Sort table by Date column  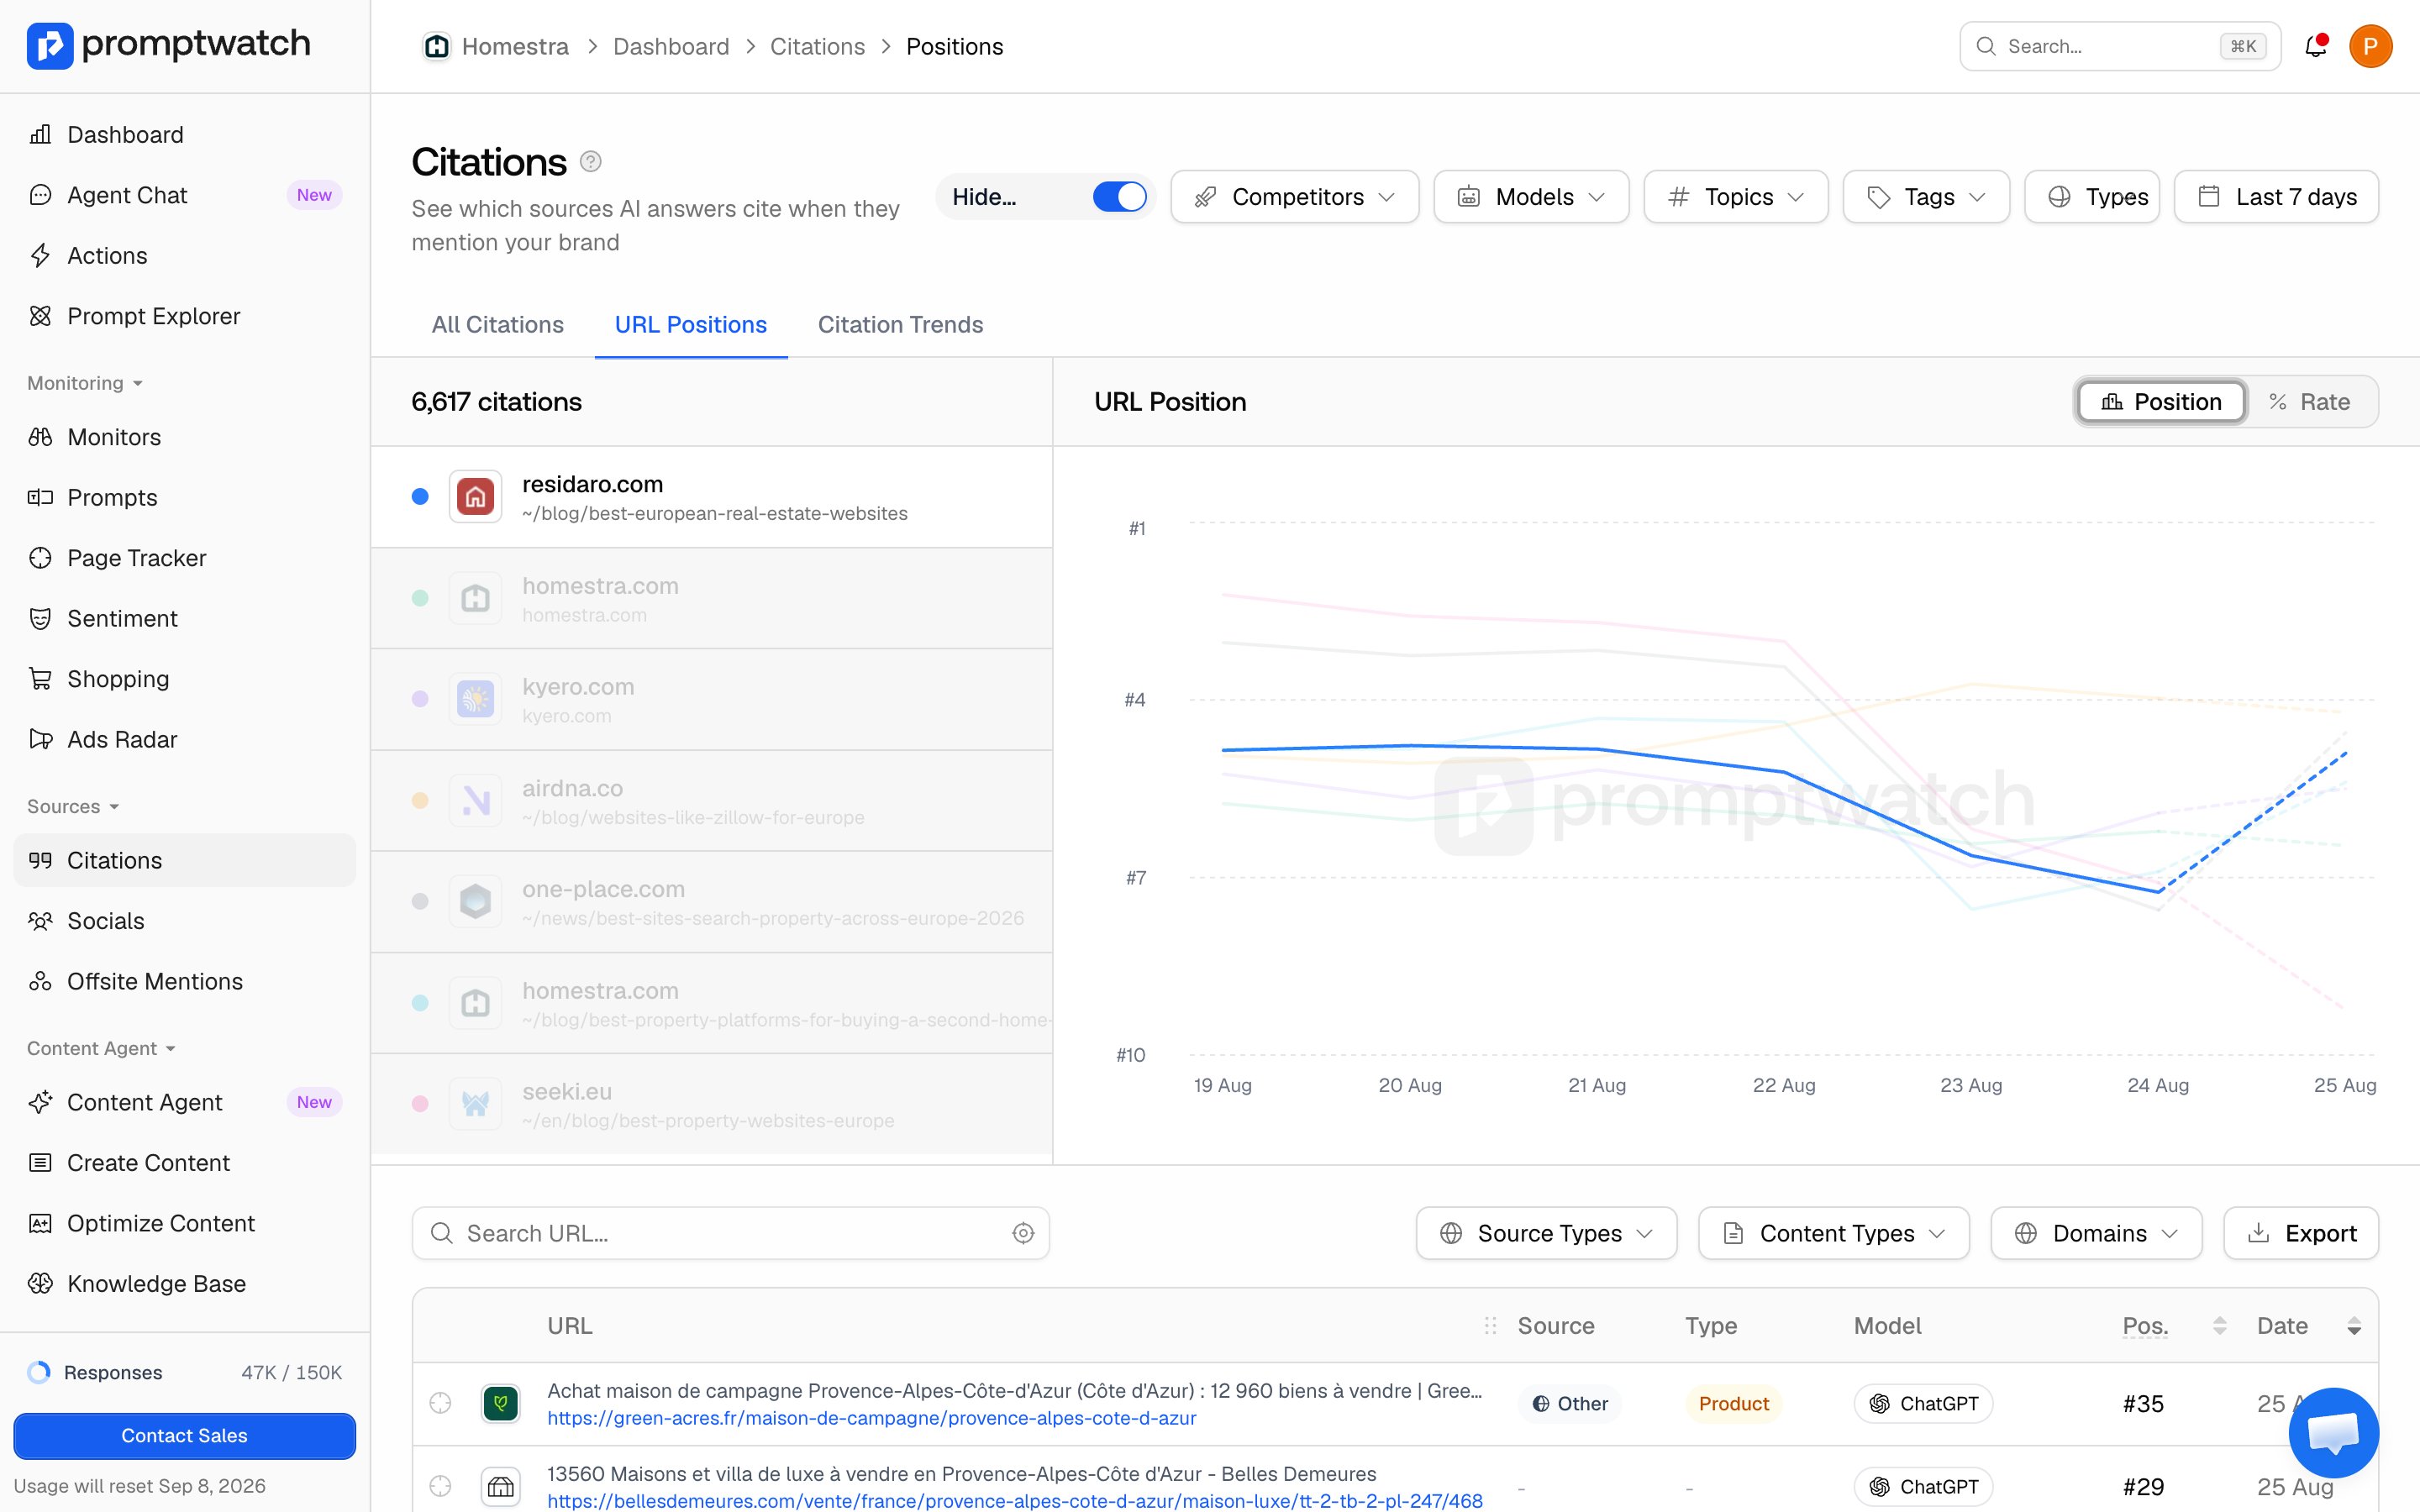(2308, 1326)
